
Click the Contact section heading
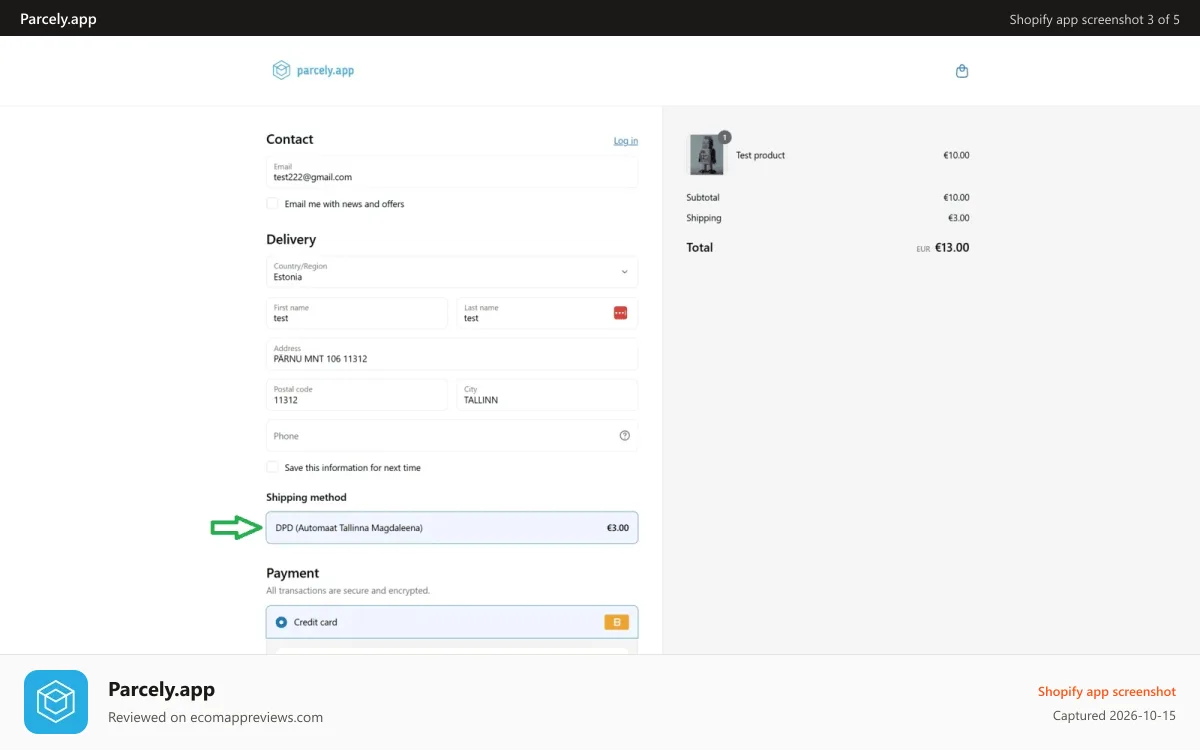tap(290, 139)
